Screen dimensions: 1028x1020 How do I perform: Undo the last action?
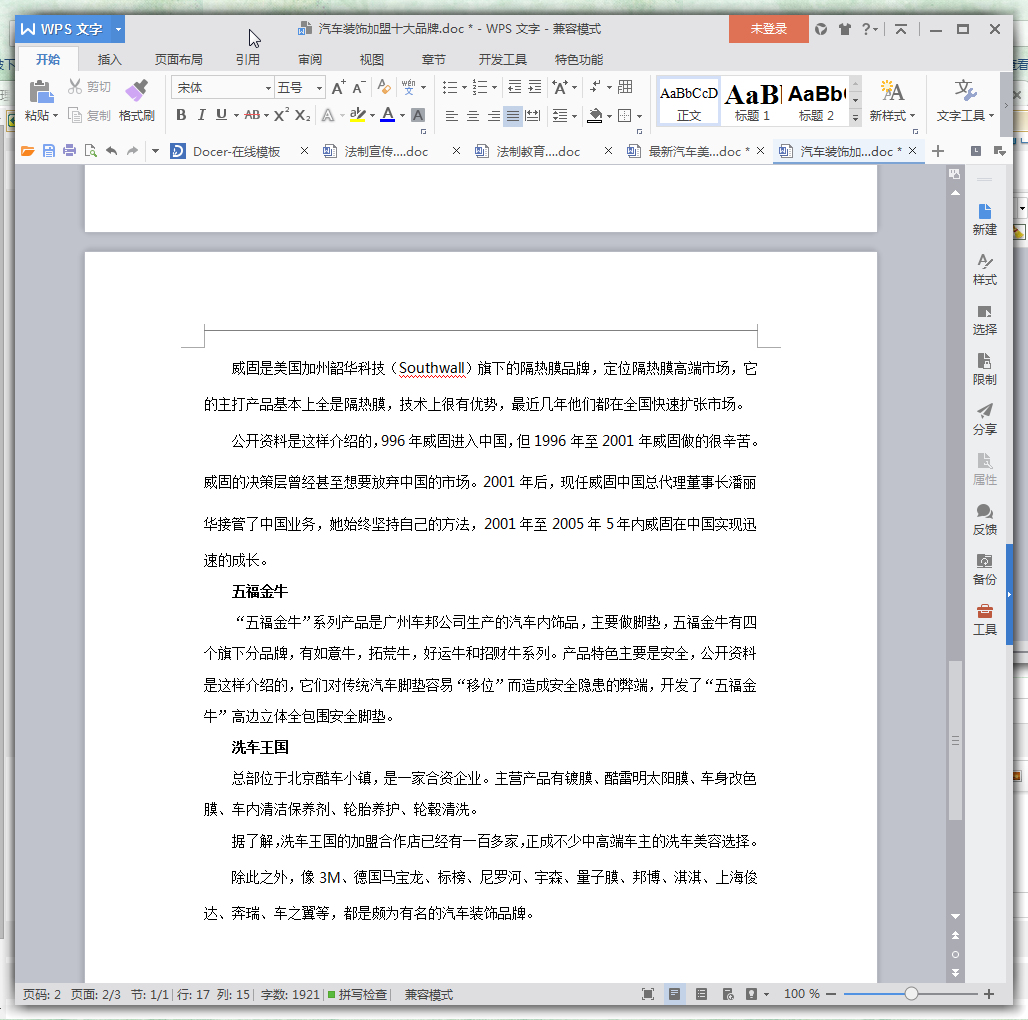111,151
